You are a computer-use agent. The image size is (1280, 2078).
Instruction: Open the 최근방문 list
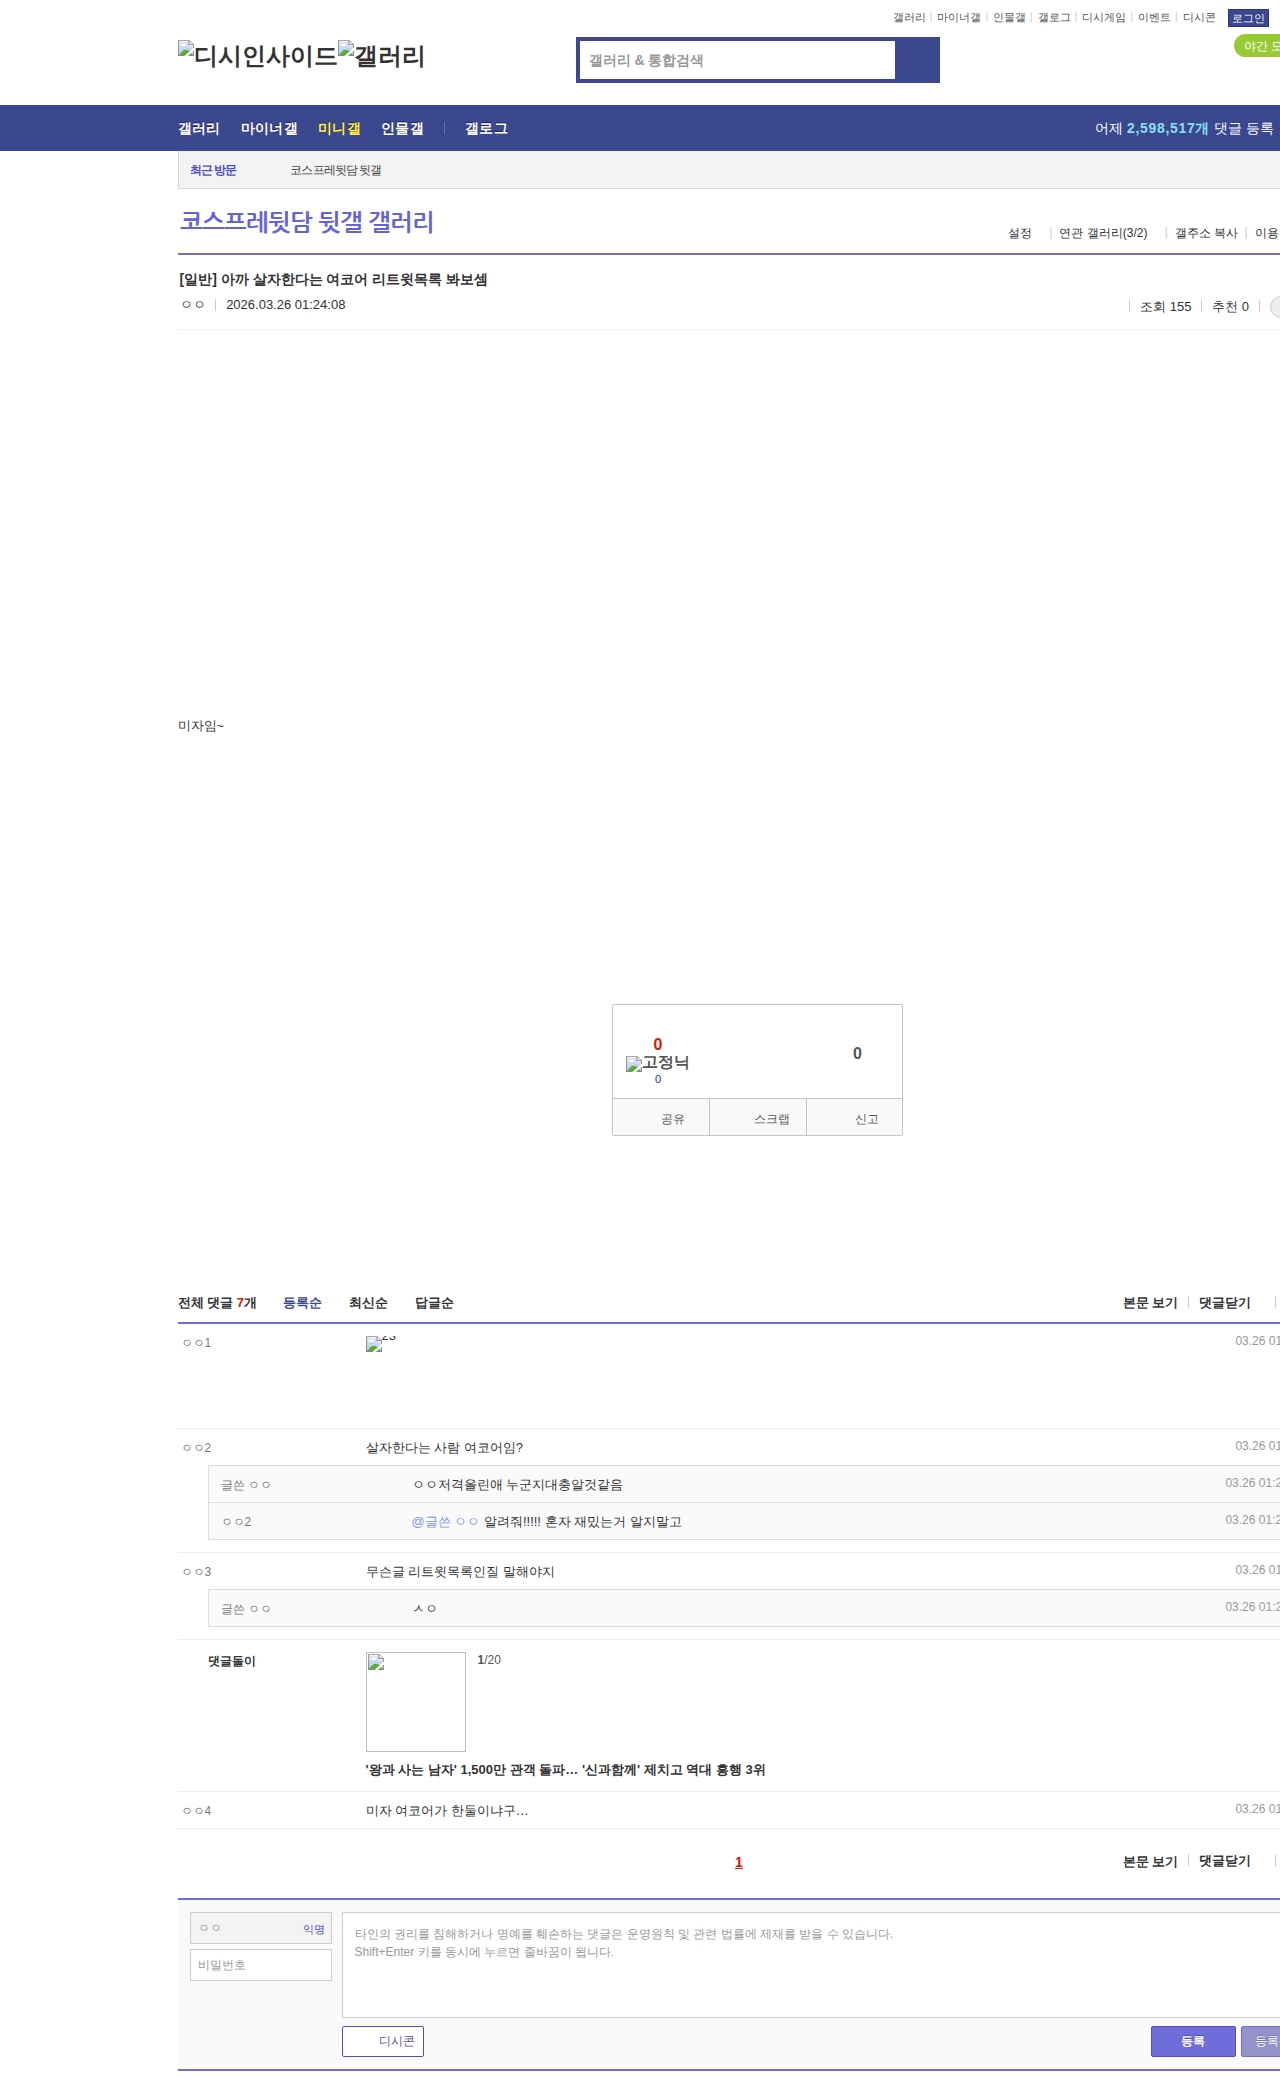point(213,170)
